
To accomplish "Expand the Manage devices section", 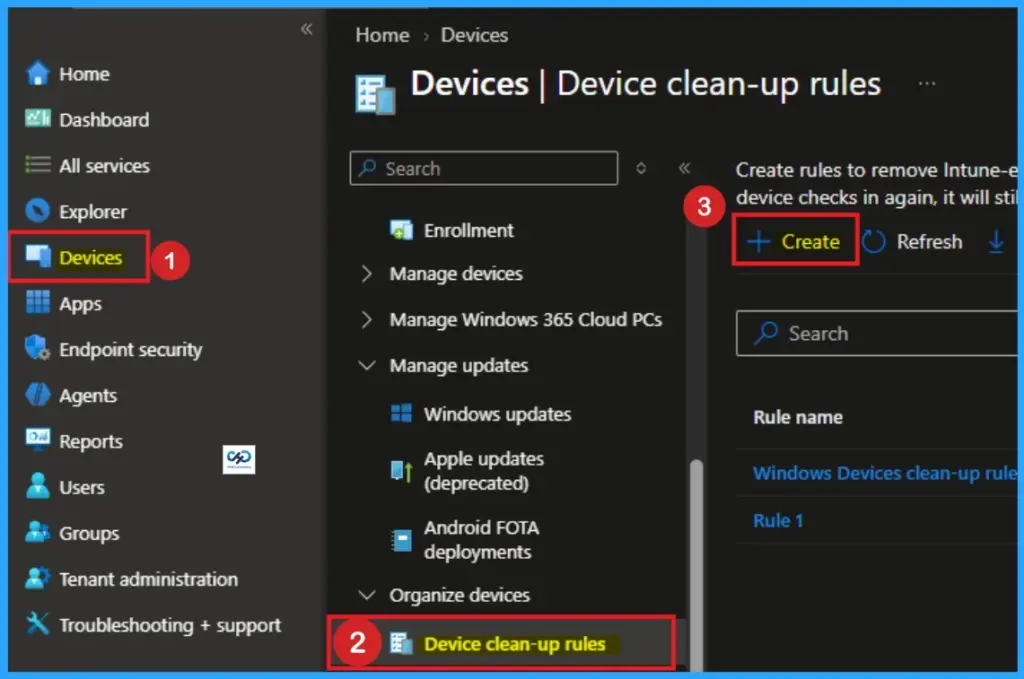I will click(366, 274).
